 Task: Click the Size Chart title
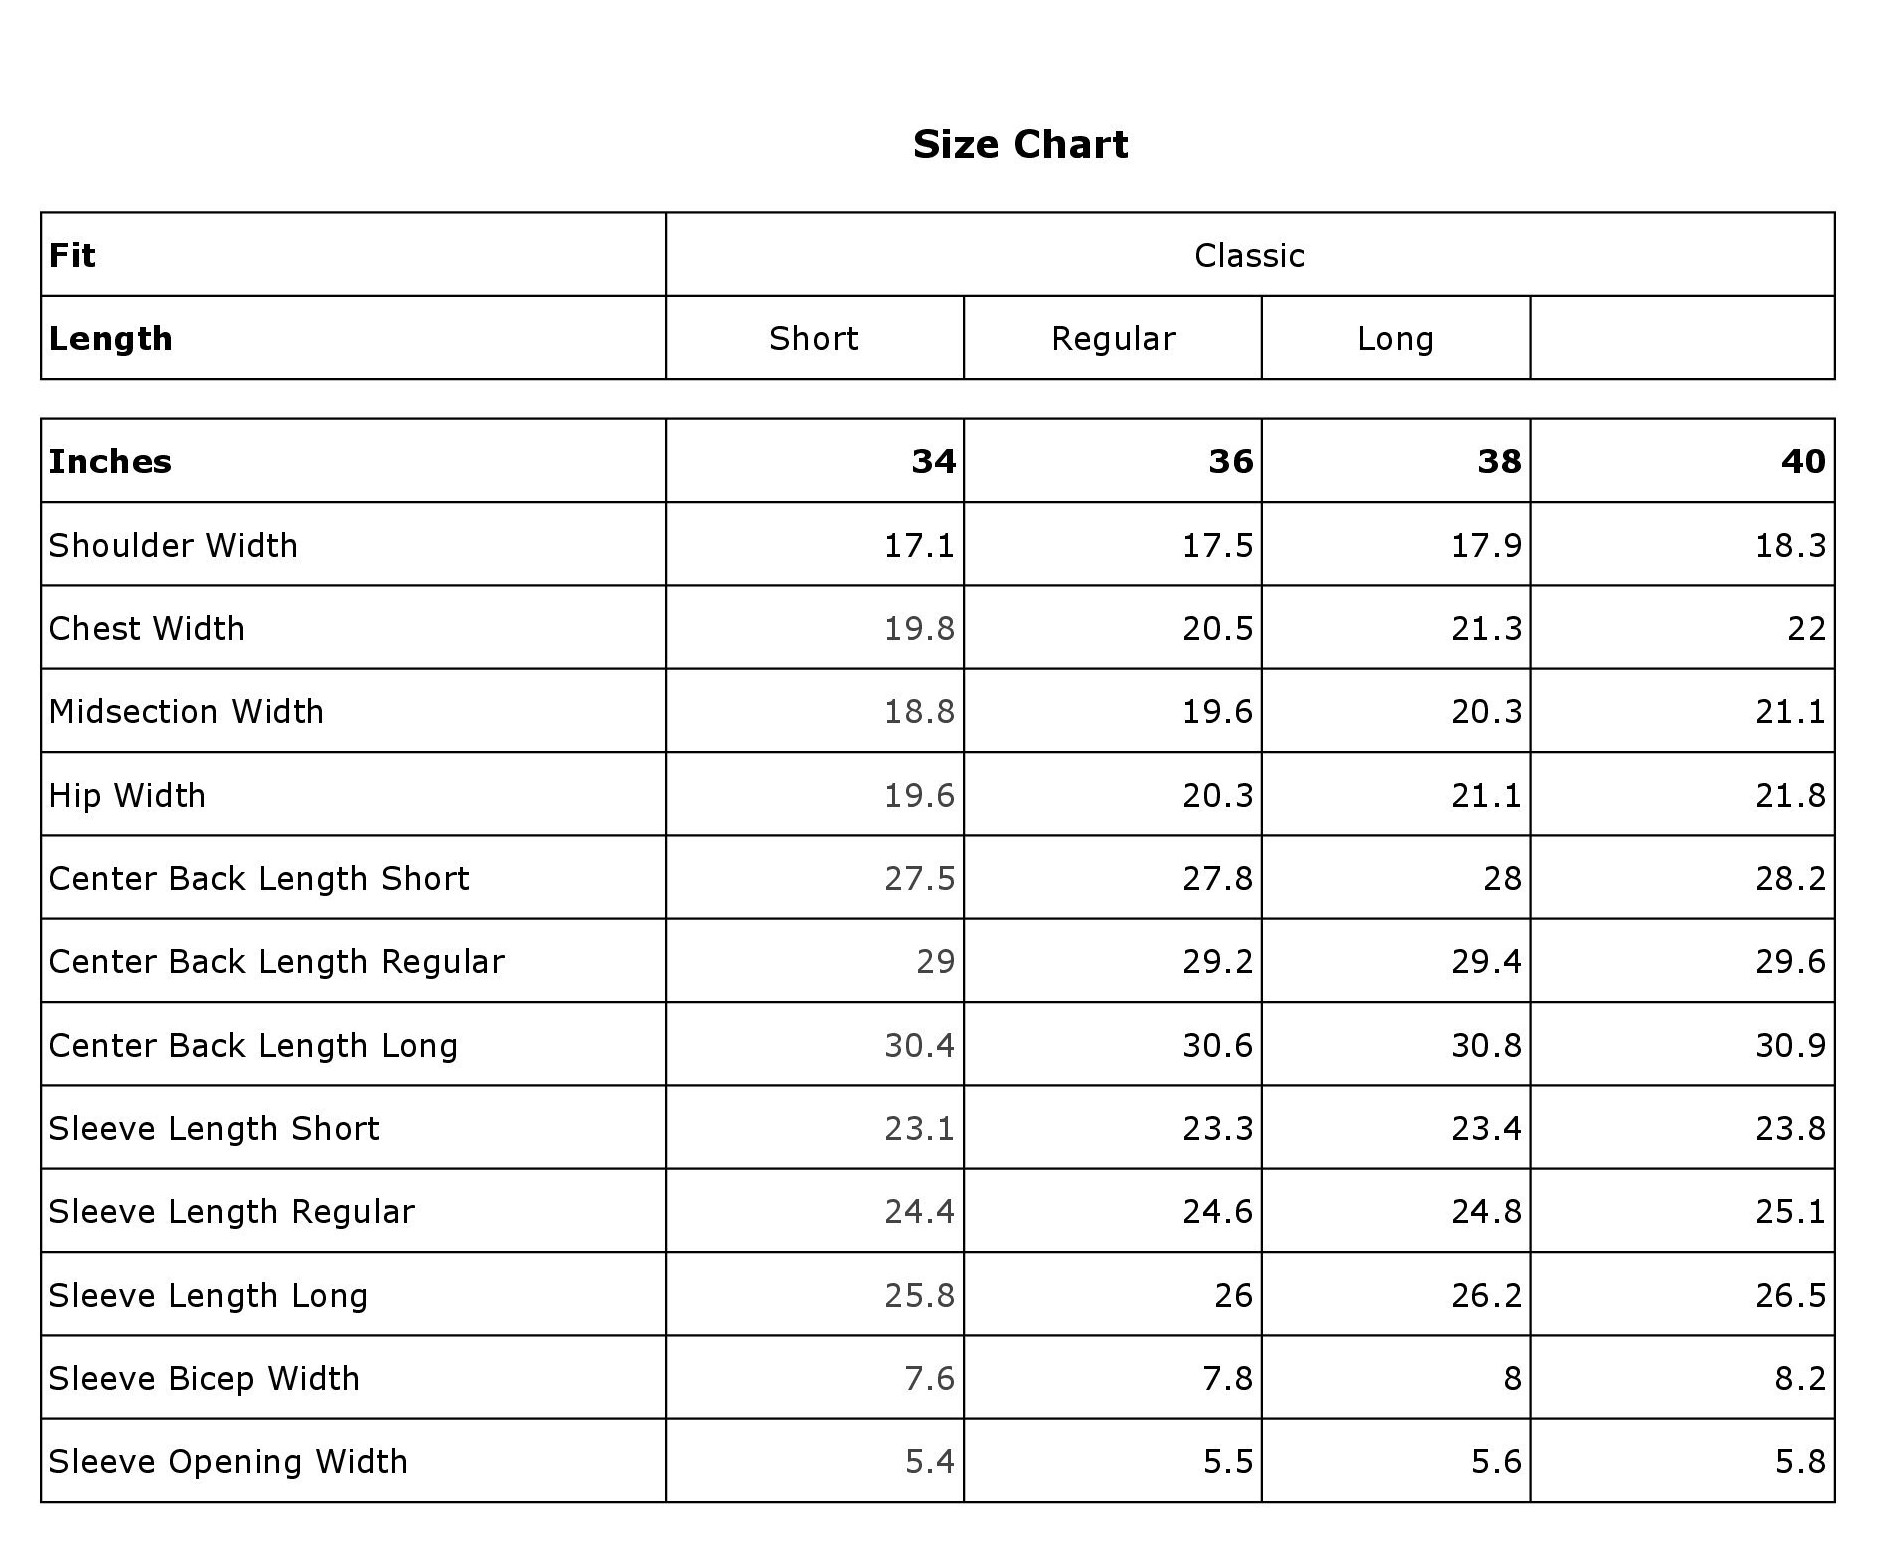coord(1020,145)
